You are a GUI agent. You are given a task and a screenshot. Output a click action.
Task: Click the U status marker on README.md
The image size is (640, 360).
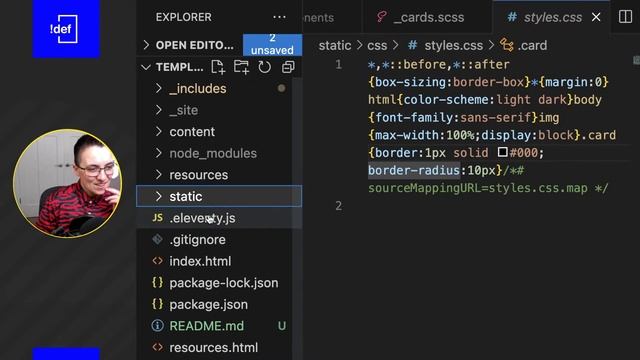point(282,326)
